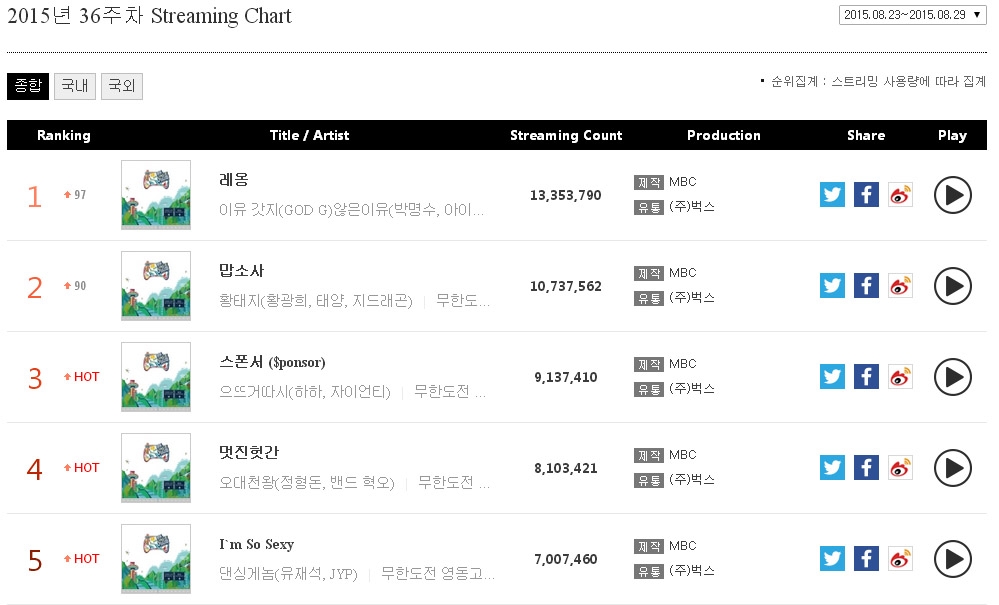Share 스폰서 on Weibo
The image size is (999, 605).
[900, 377]
